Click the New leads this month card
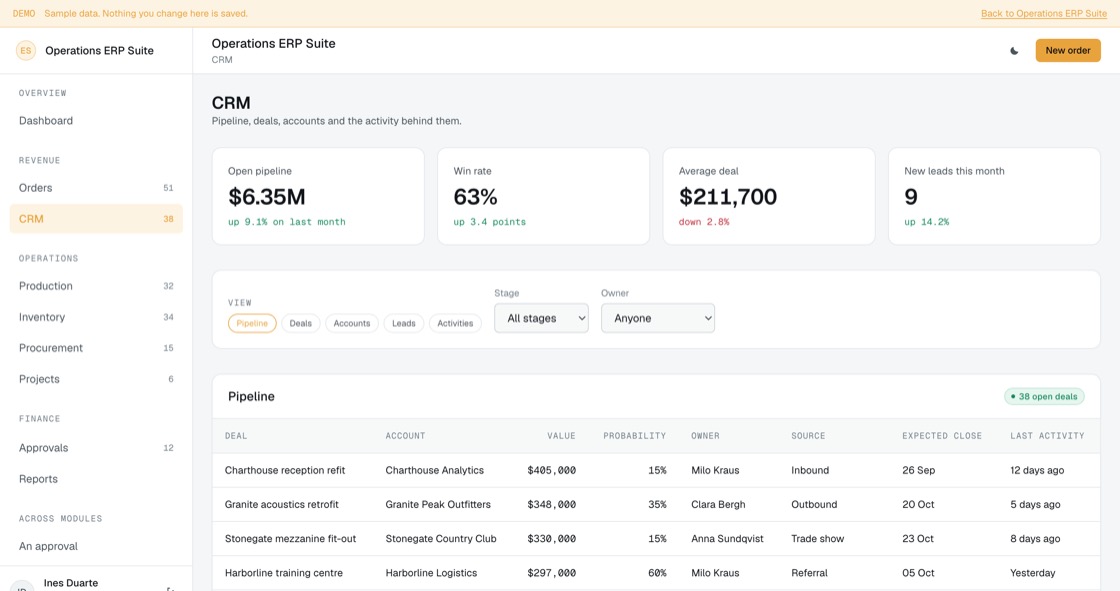 tap(994, 197)
